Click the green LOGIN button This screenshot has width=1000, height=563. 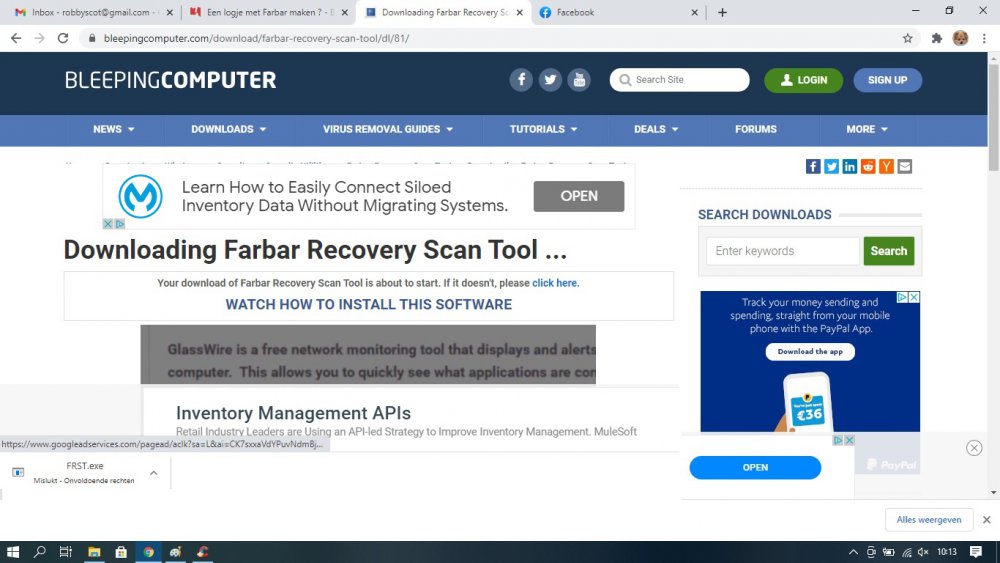click(x=804, y=80)
